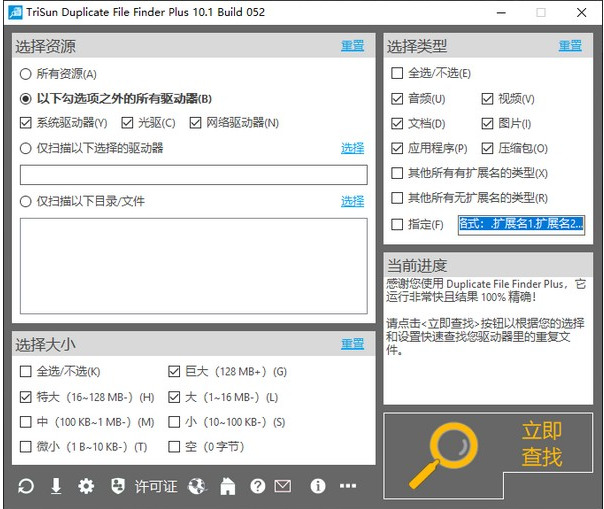Image resolution: width=604 pixels, height=509 pixels.
Task: Uncheck the 压缩包(O) archive checkbox
Action: 487,148
